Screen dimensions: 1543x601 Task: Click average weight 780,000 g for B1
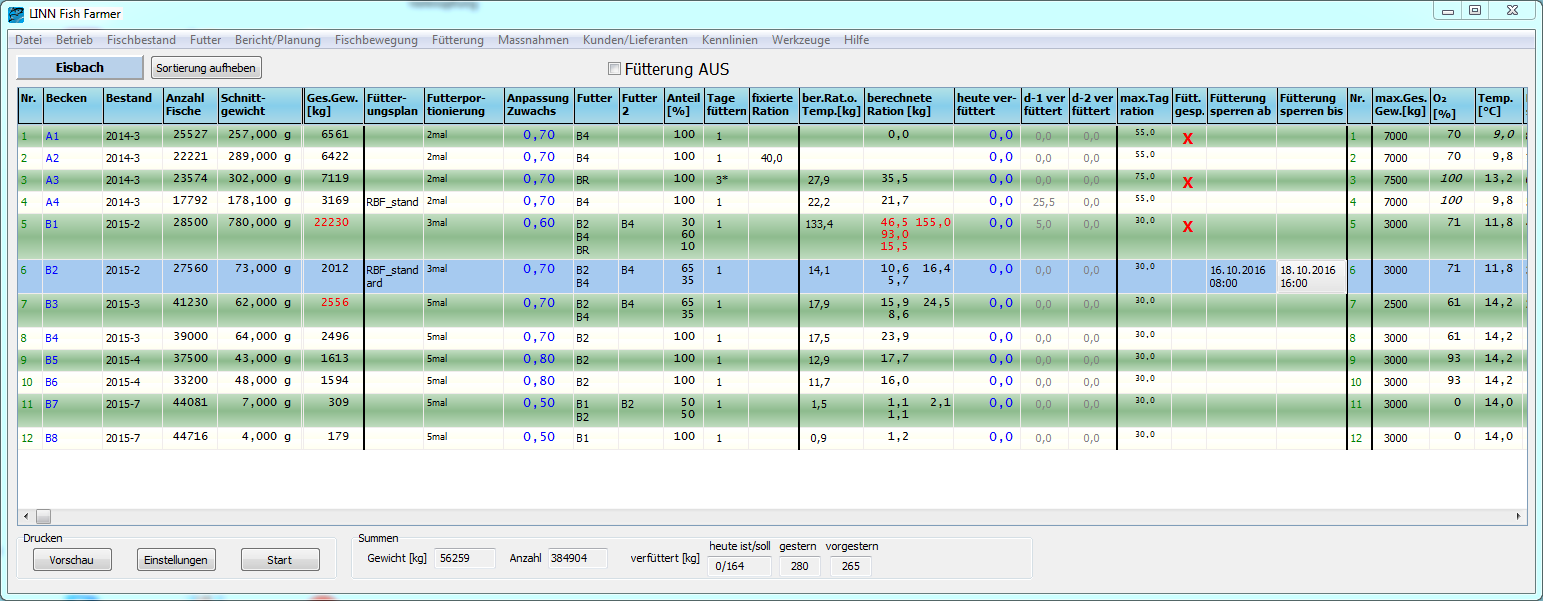259,223
